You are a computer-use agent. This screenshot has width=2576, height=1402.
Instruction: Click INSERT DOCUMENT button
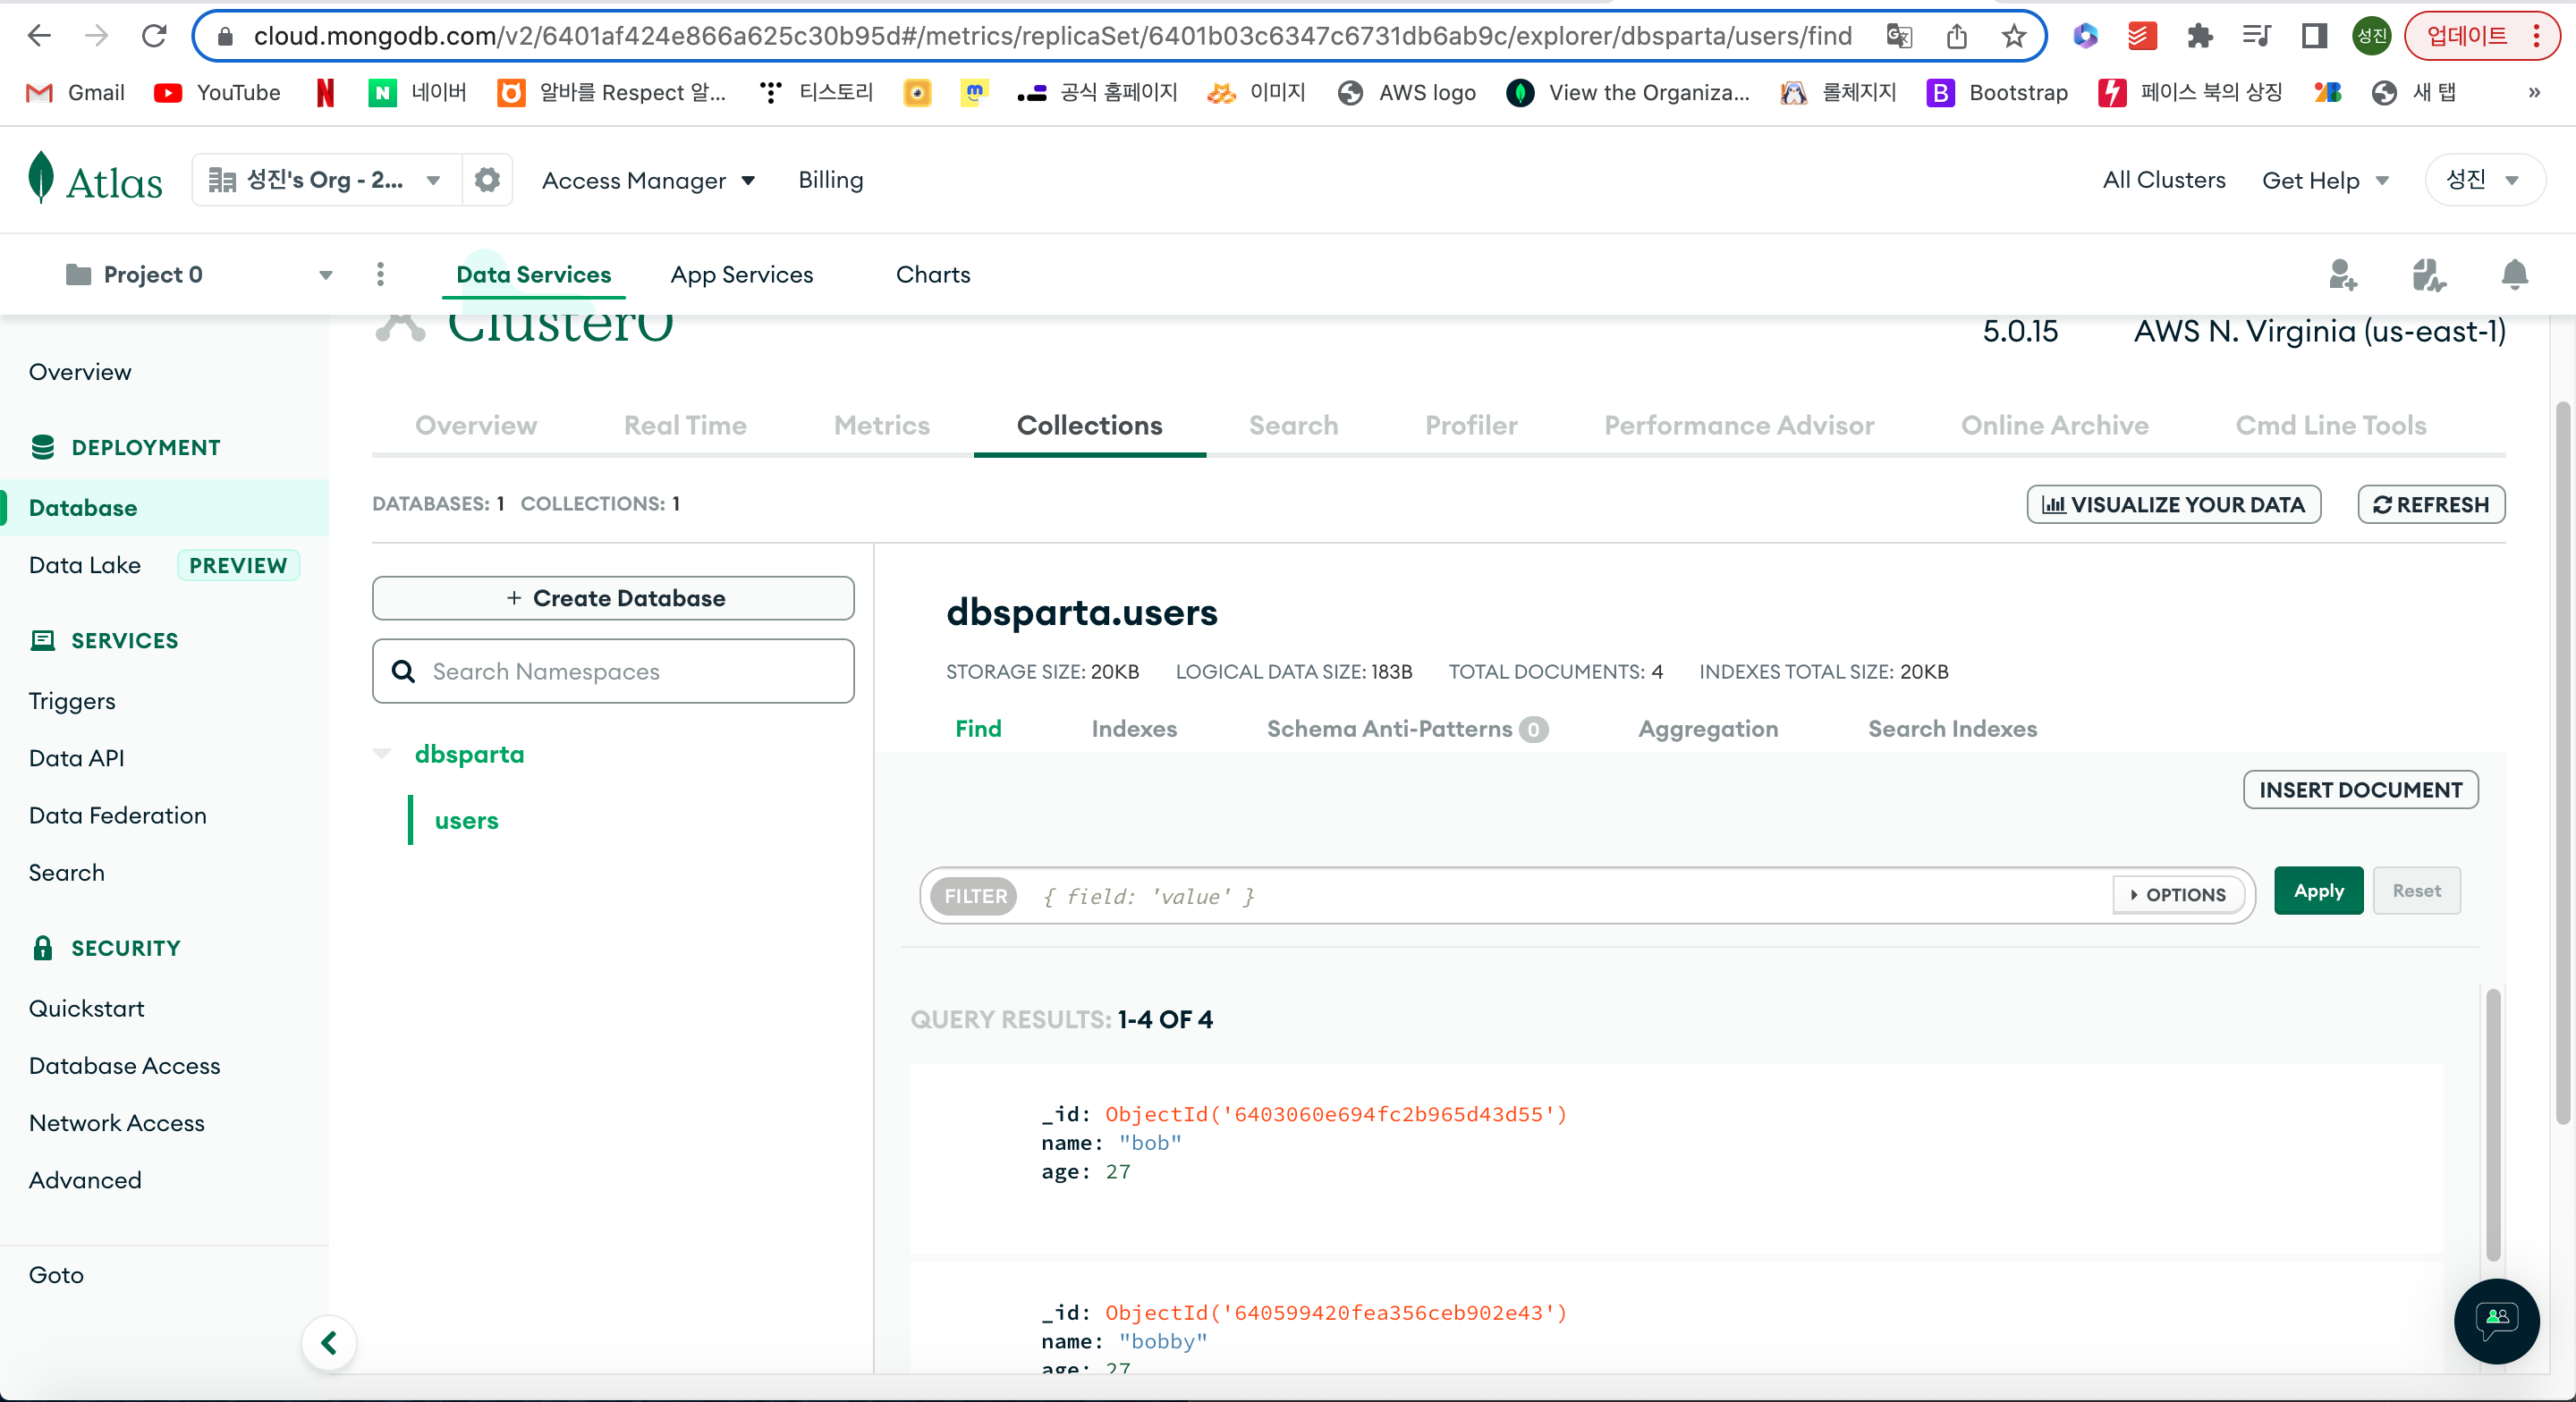[2360, 789]
